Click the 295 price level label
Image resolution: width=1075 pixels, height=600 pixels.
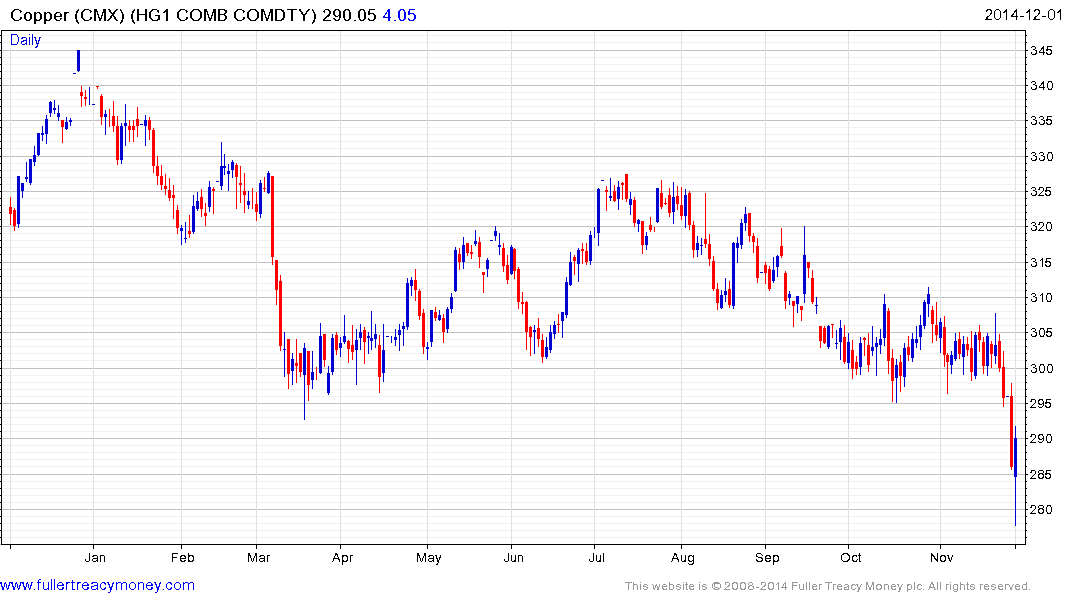point(1041,403)
